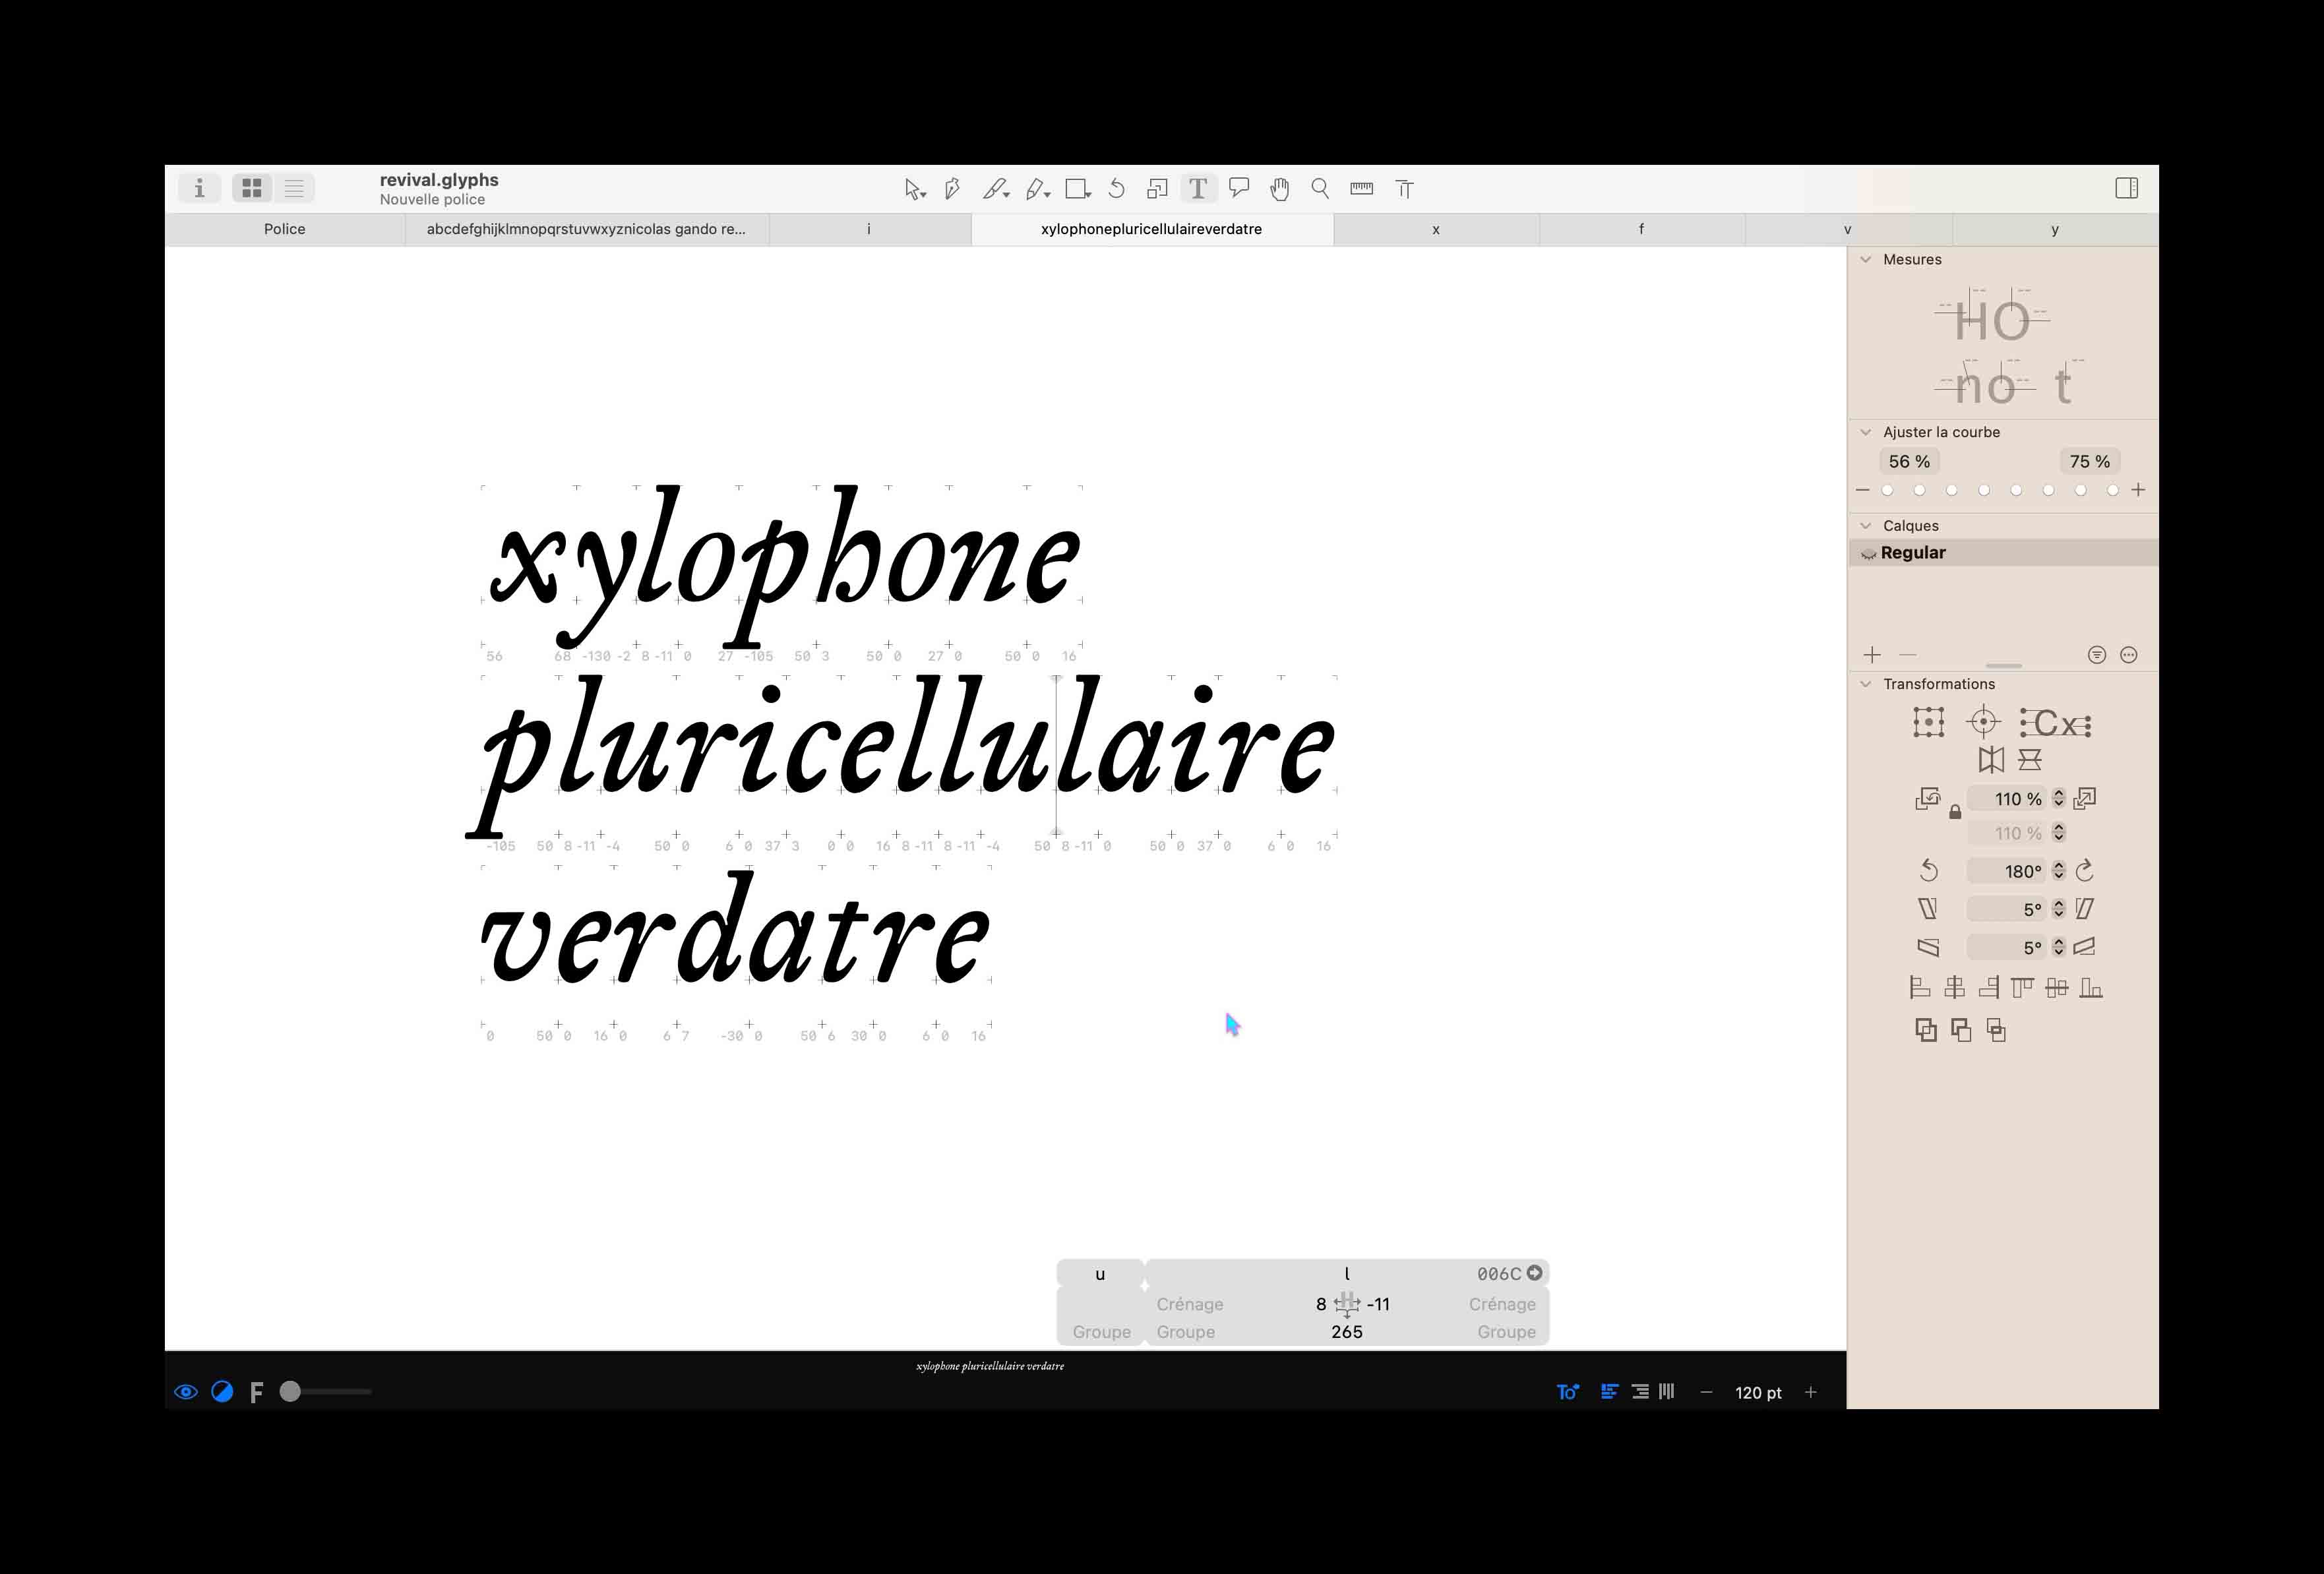
Task: Click the 110 % scale input field
Action: [2008, 799]
